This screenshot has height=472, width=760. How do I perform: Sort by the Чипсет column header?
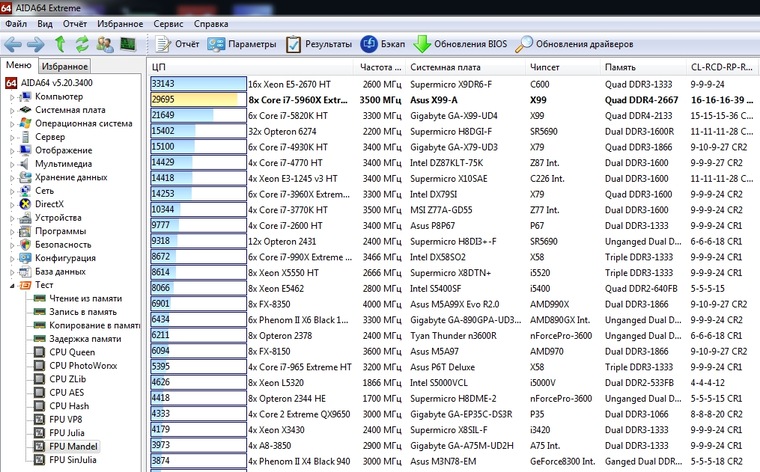pos(562,67)
